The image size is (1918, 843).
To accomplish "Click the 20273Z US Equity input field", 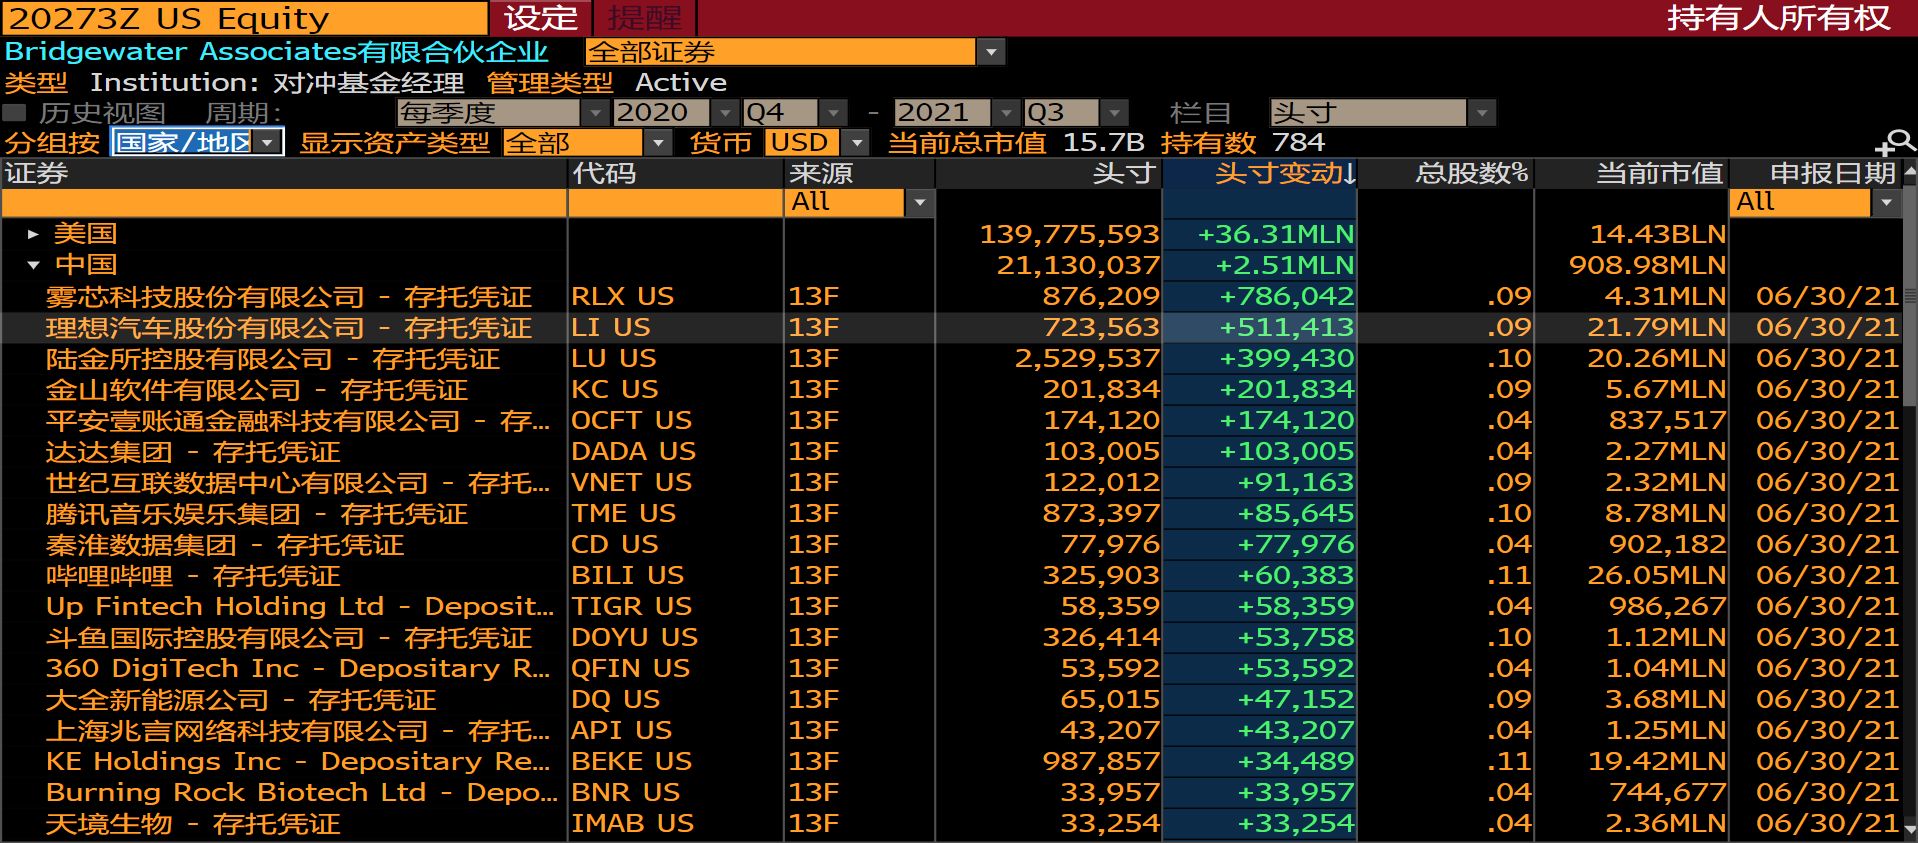I will point(245,18).
